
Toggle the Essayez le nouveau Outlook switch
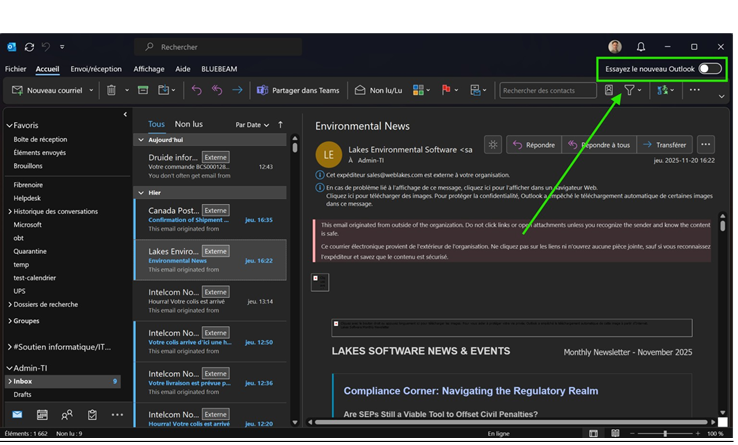coord(710,69)
